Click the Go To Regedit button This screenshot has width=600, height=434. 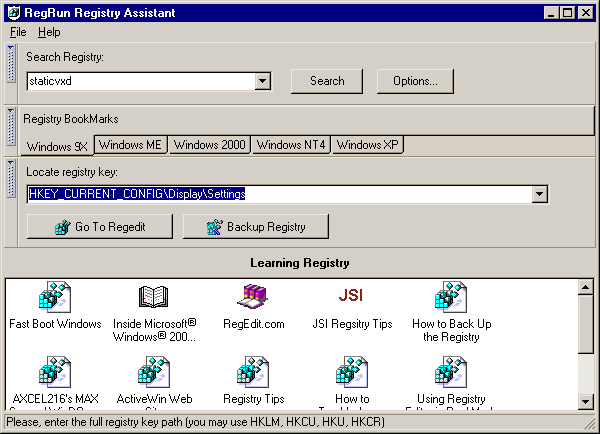click(100, 227)
